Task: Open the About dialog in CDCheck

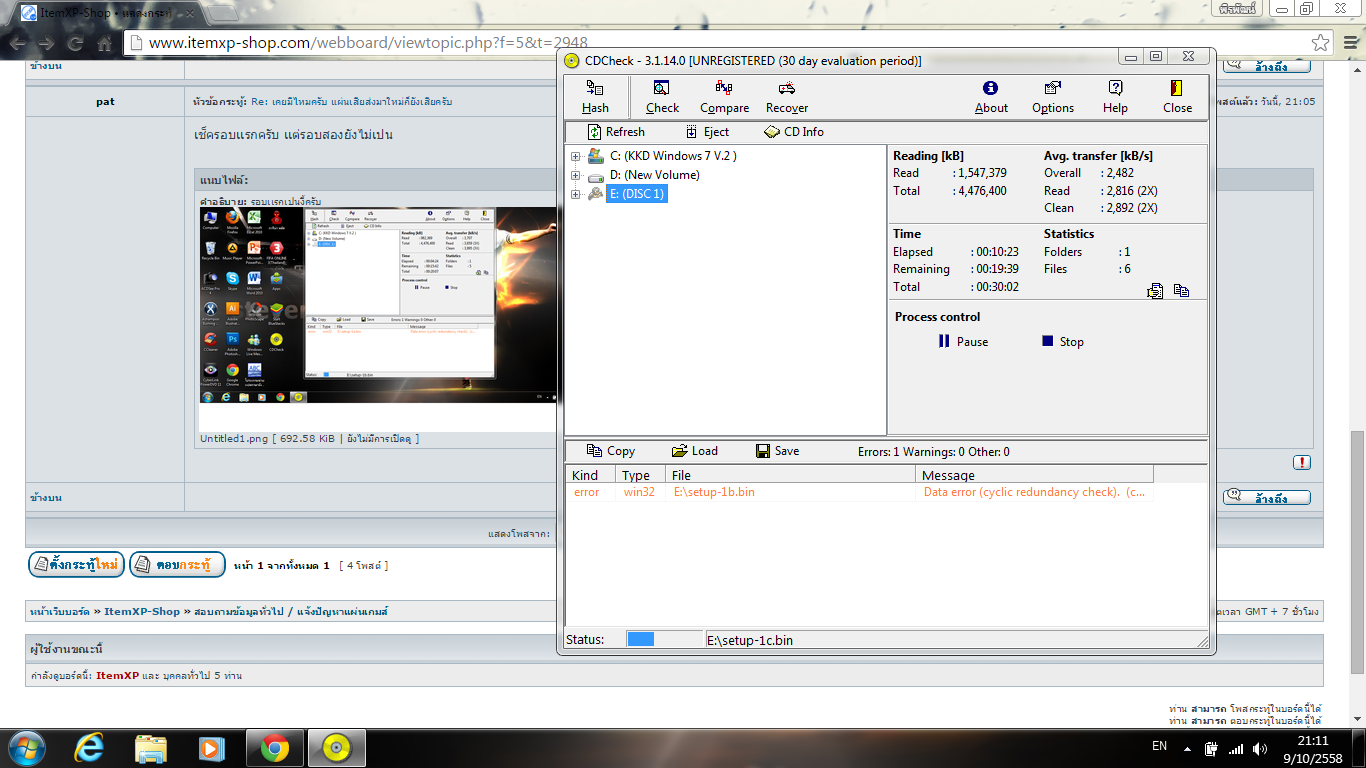Action: pyautogui.click(x=990, y=97)
